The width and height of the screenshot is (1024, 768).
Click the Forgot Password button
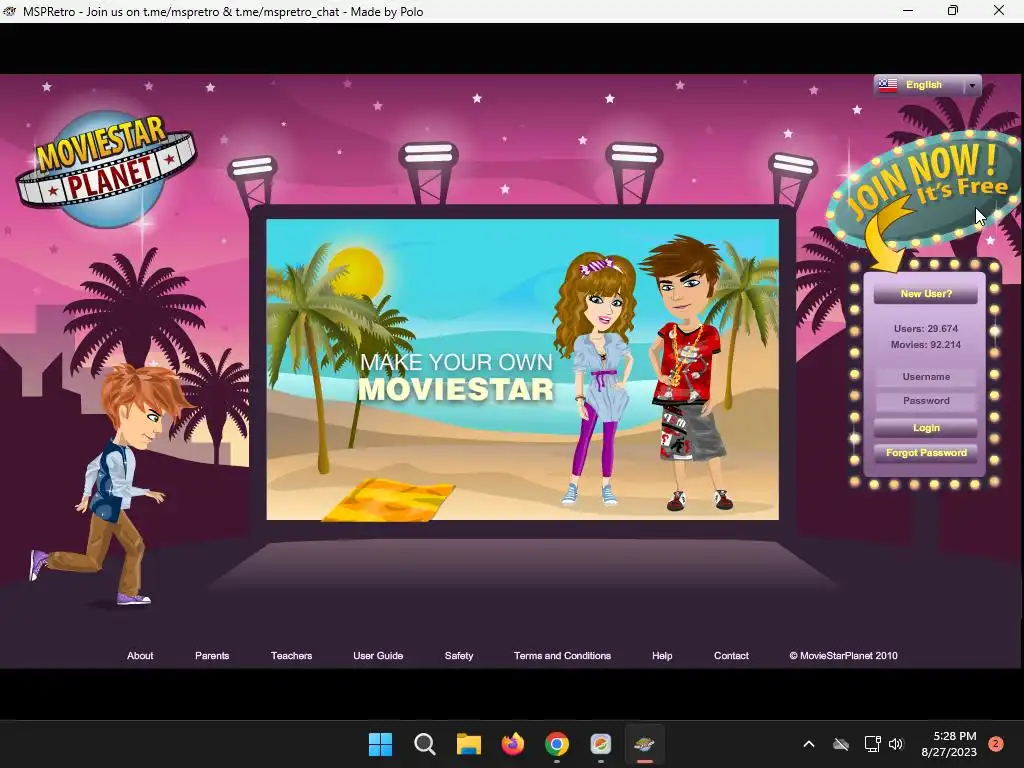click(926, 453)
